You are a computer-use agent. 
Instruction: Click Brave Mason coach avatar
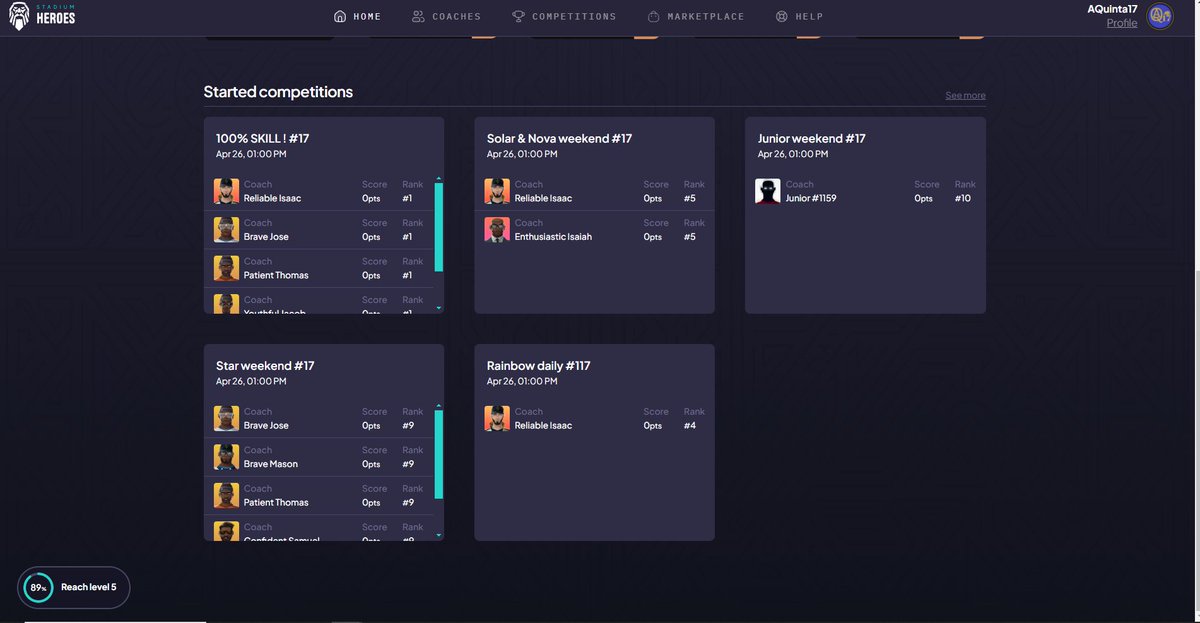pos(226,457)
